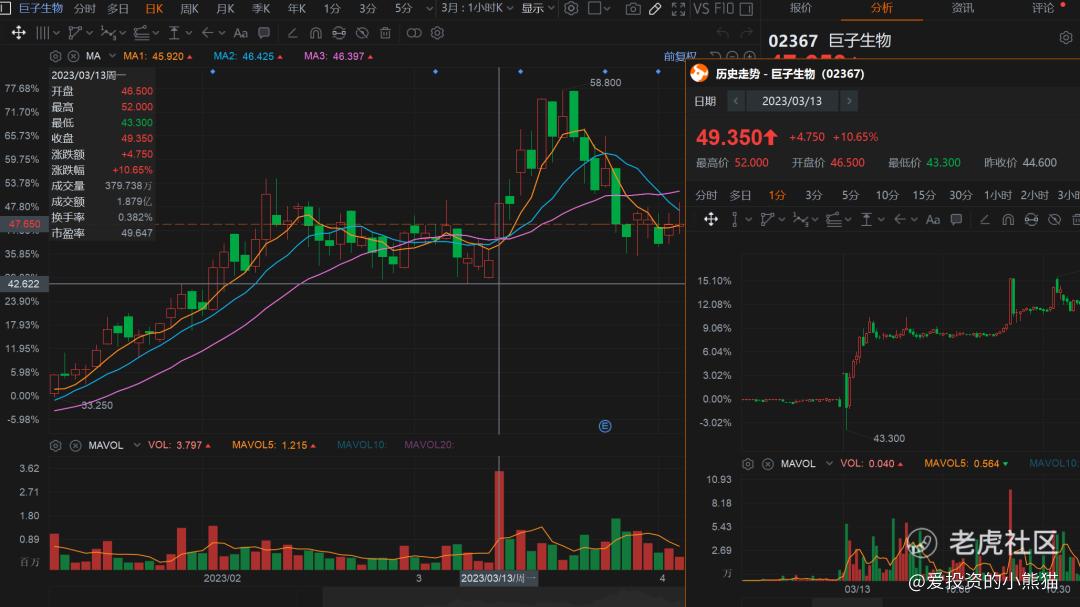This screenshot has width=1080, height=607.
Task: Select the wave pattern drawing tool
Action: tap(108, 32)
